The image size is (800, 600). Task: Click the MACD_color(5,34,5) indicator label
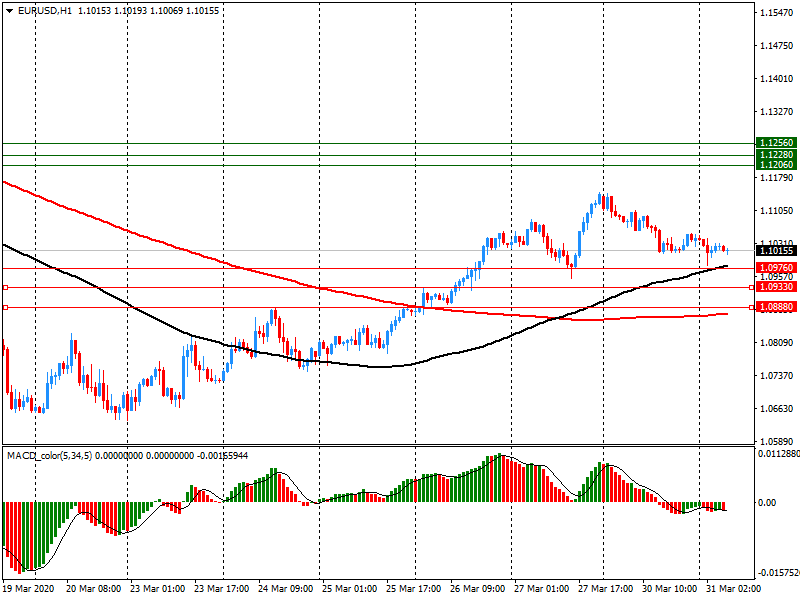pyautogui.click(x=49, y=456)
